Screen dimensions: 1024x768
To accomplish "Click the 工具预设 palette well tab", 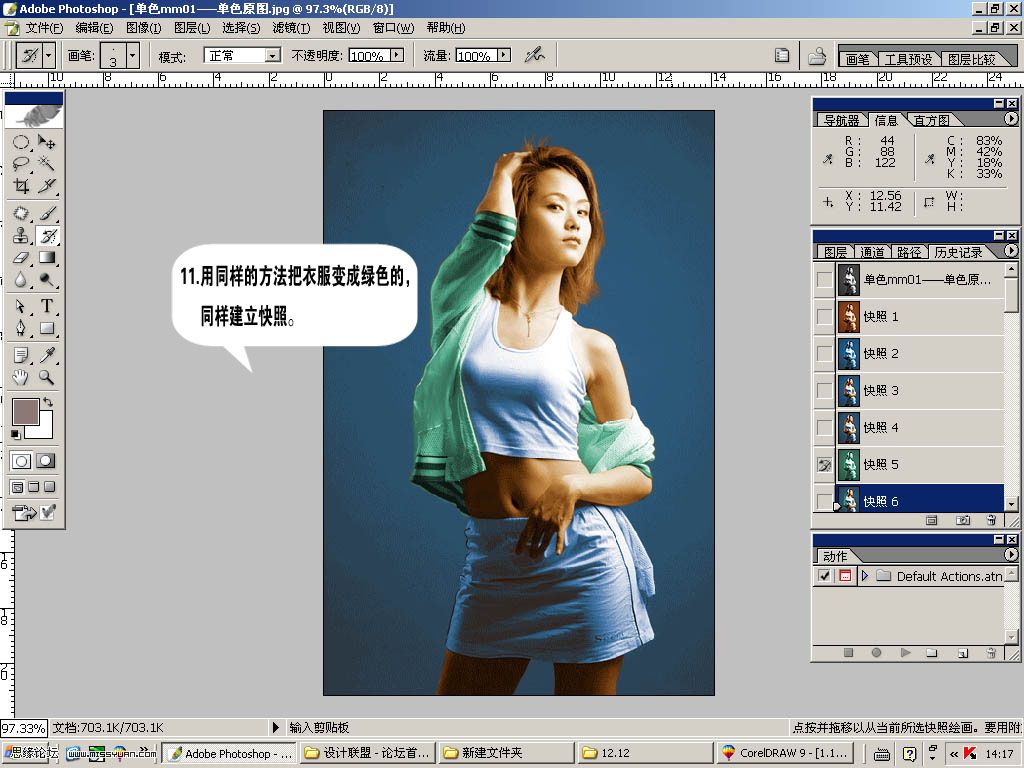I will click(x=908, y=59).
